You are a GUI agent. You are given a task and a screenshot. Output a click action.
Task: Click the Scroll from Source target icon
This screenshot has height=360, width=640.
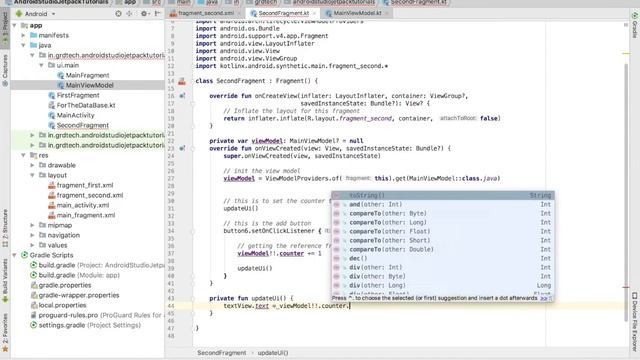click(118, 13)
